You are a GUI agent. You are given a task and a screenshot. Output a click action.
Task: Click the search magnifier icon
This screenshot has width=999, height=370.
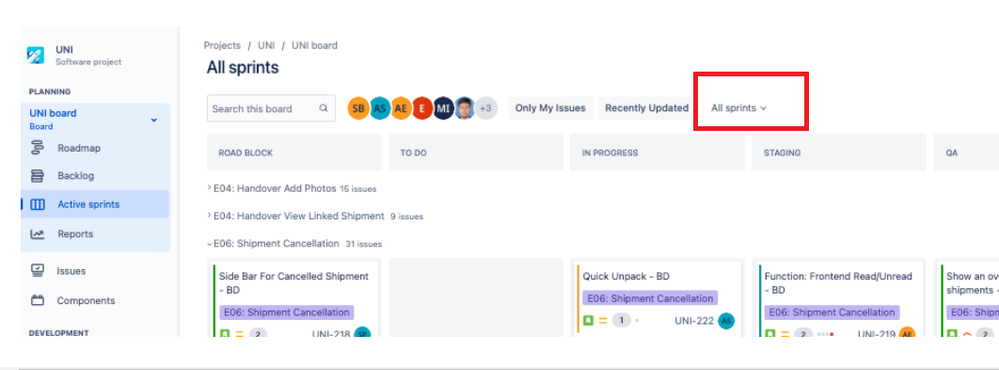click(324, 108)
